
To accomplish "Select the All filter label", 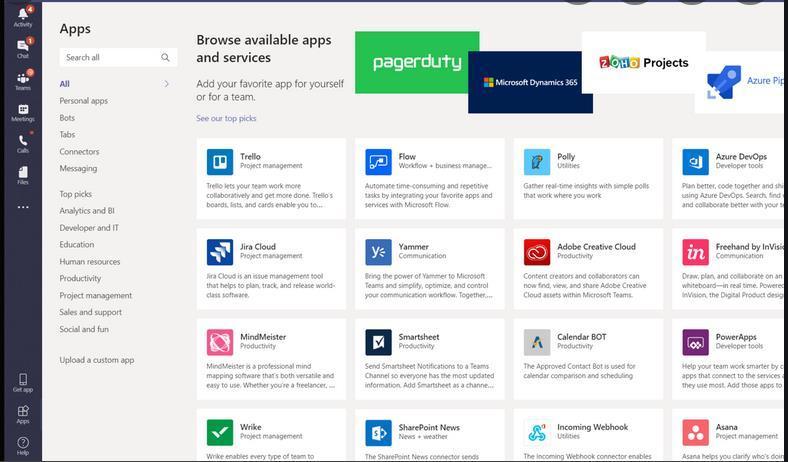I will coord(64,84).
